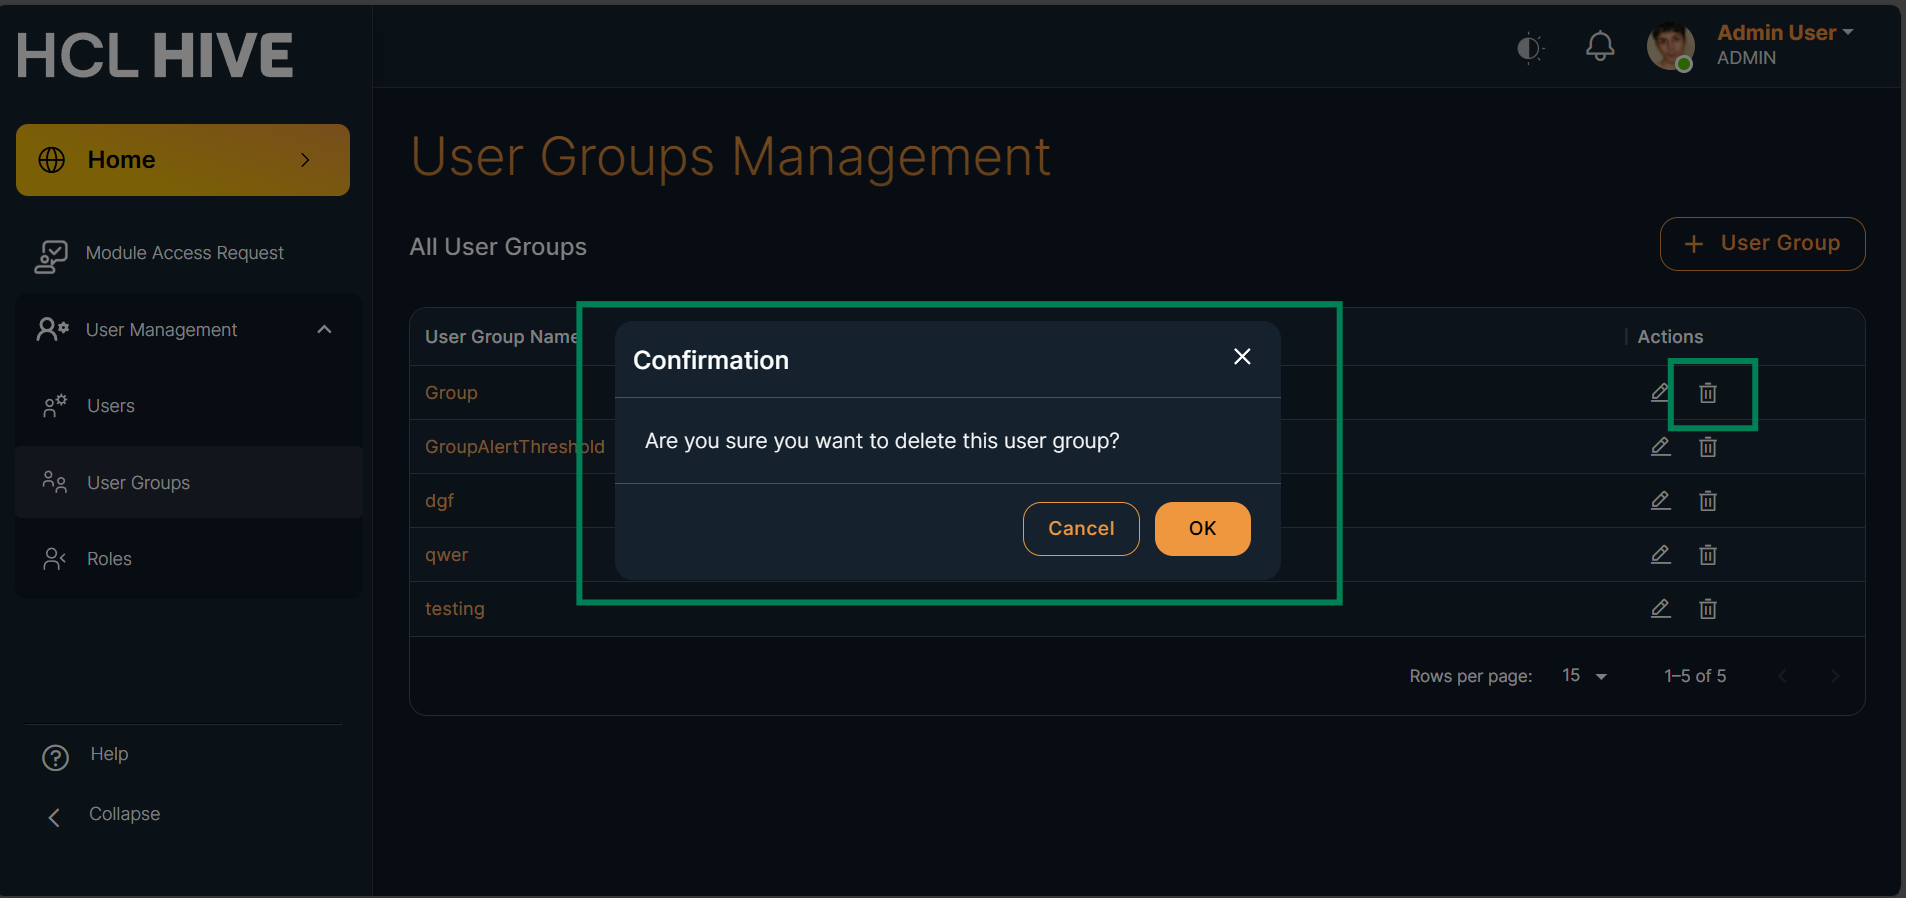Click the 1–5 of 5 pagination text
This screenshot has height=898, width=1906.
tap(1695, 676)
